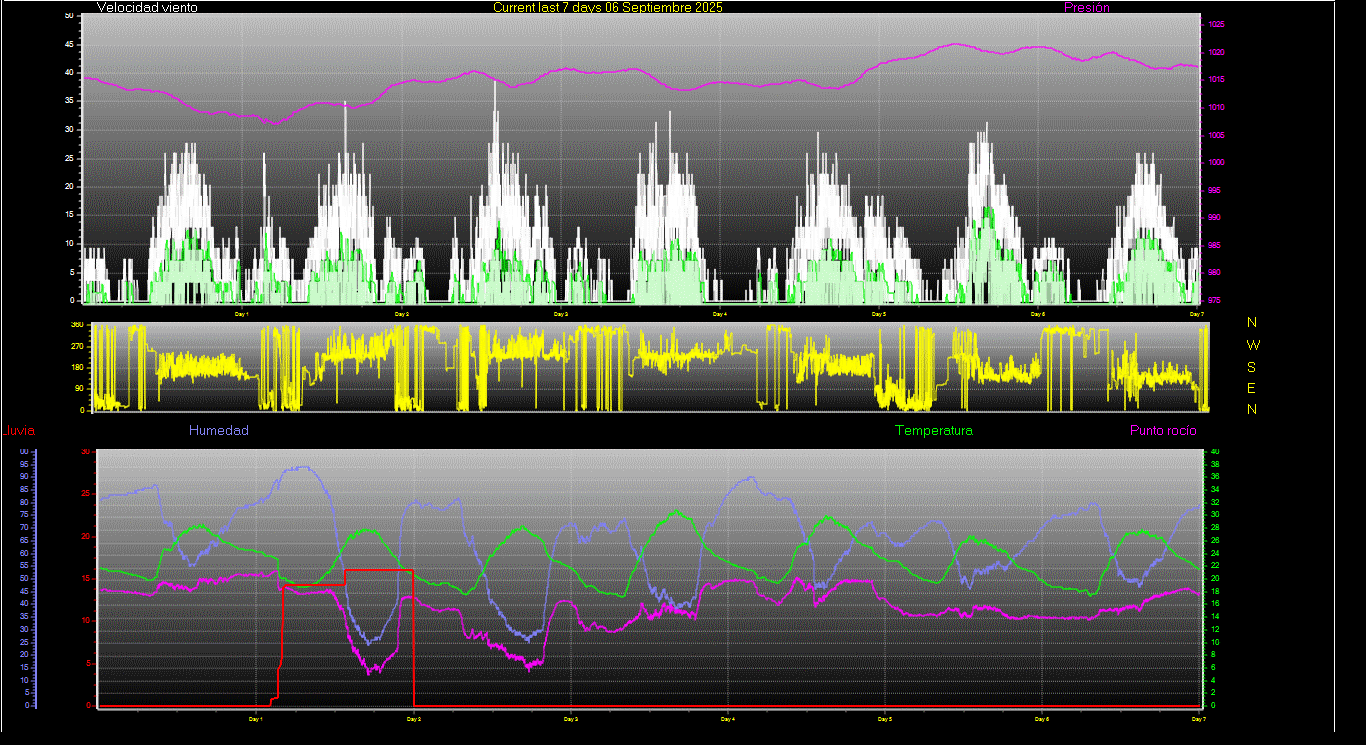1366x745 pixels.
Task: Click the magenta "Punto rocío" label
Action: click(x=1163, y=431)
